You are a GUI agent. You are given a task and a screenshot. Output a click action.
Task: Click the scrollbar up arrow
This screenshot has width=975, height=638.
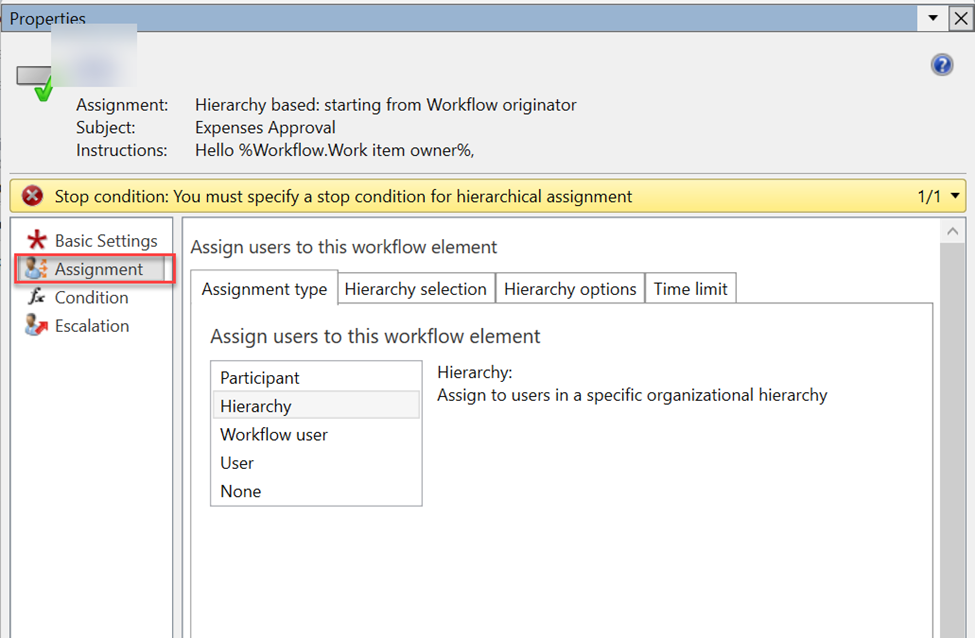click(x=951, y=232)
